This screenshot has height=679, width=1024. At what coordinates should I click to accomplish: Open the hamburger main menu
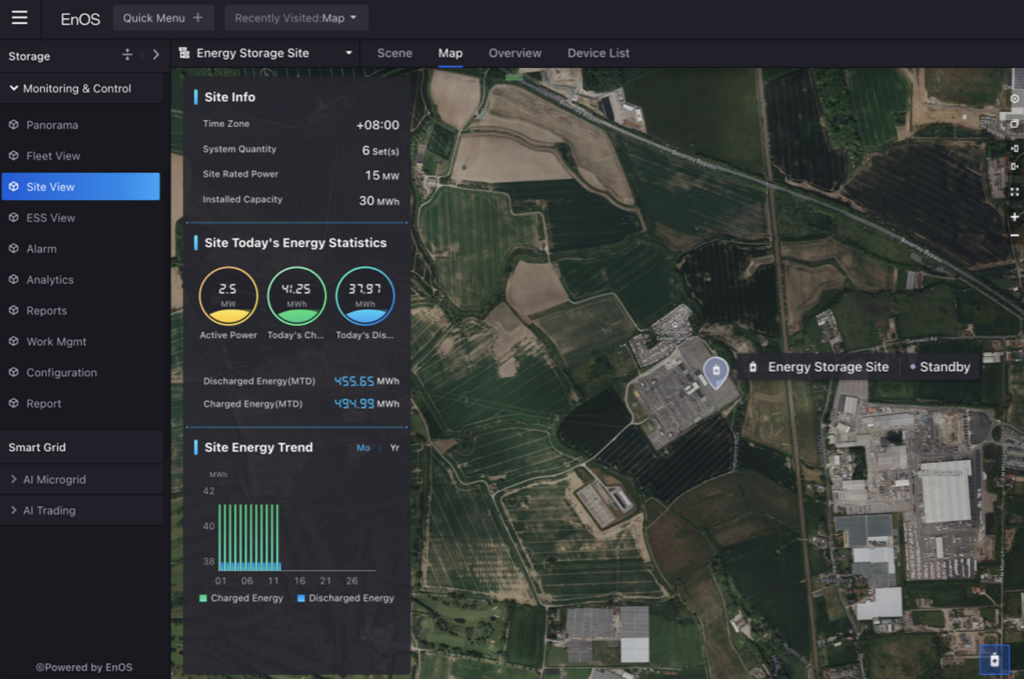coord(19,18)
